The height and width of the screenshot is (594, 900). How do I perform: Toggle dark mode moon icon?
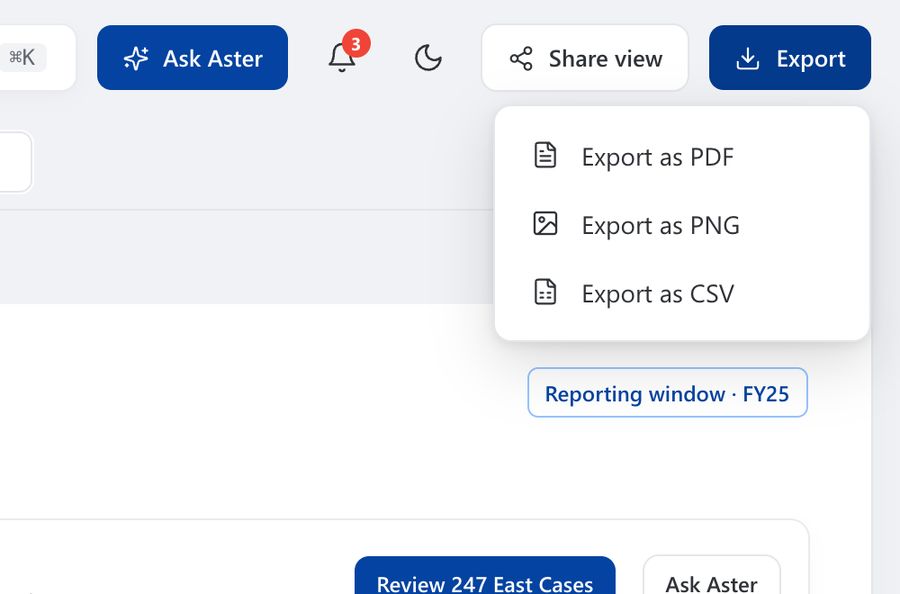[428, 58]
